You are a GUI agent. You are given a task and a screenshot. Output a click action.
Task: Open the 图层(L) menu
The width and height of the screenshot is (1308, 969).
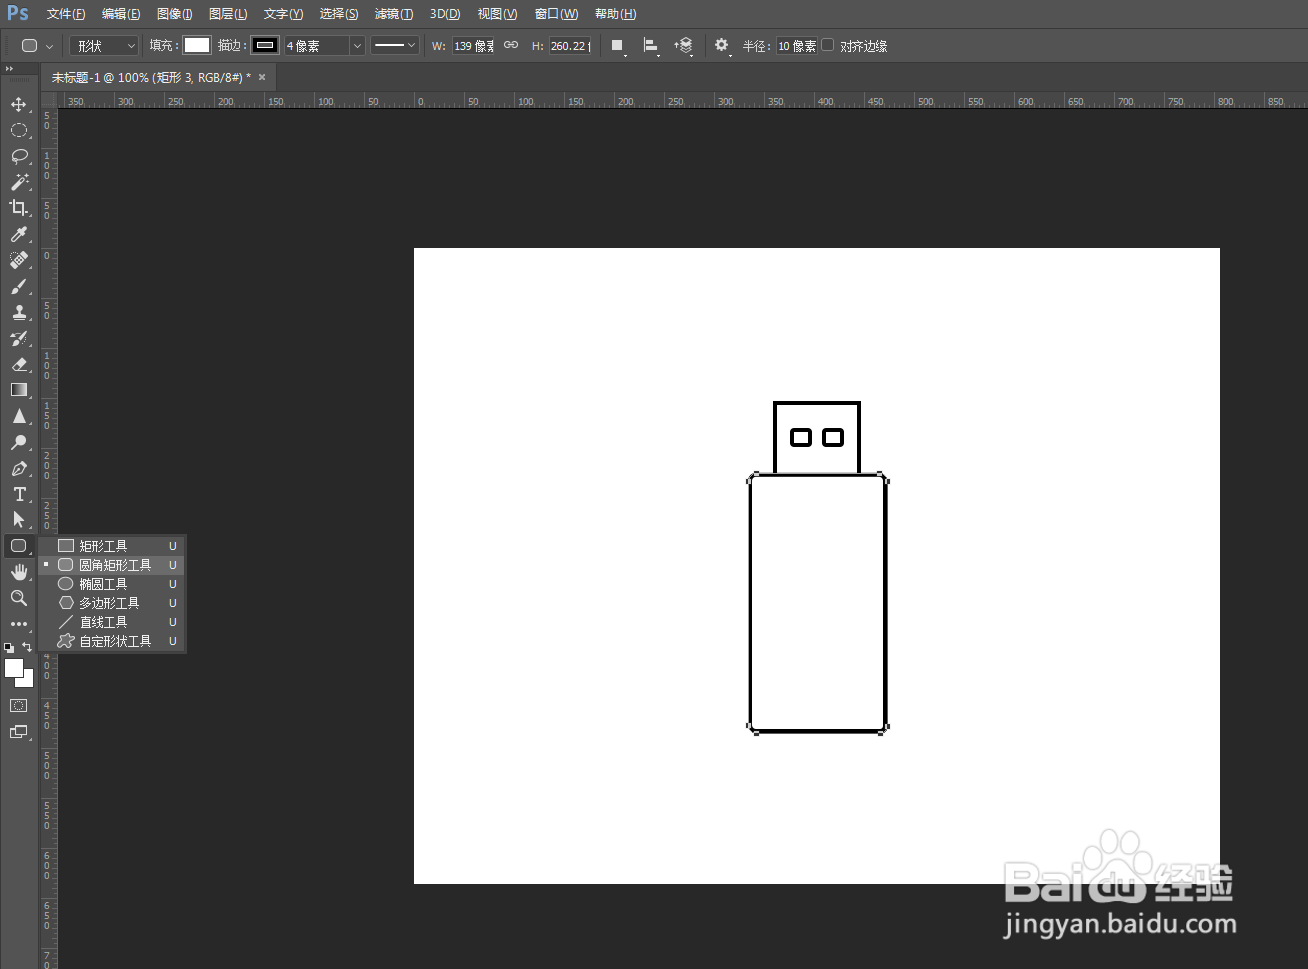tap(228, 14)
